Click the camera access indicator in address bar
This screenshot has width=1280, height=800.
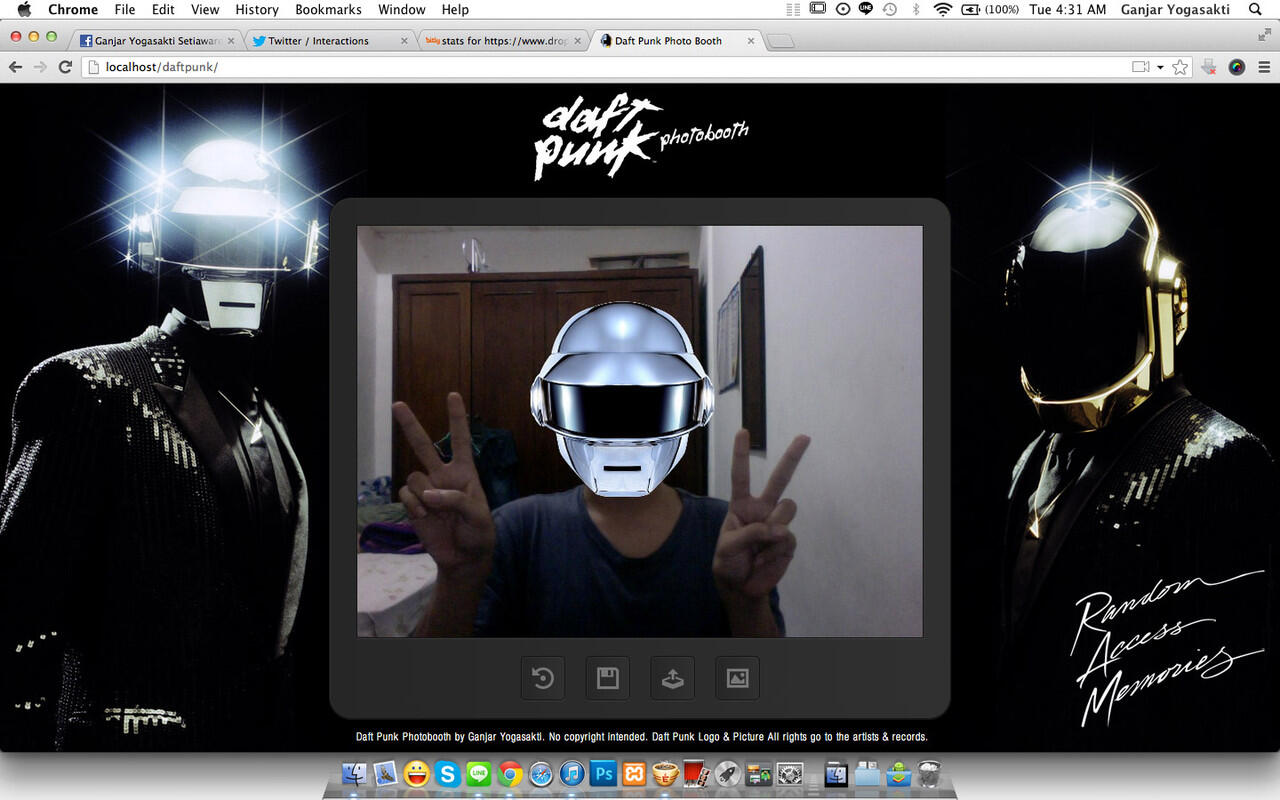(1140, 67)
